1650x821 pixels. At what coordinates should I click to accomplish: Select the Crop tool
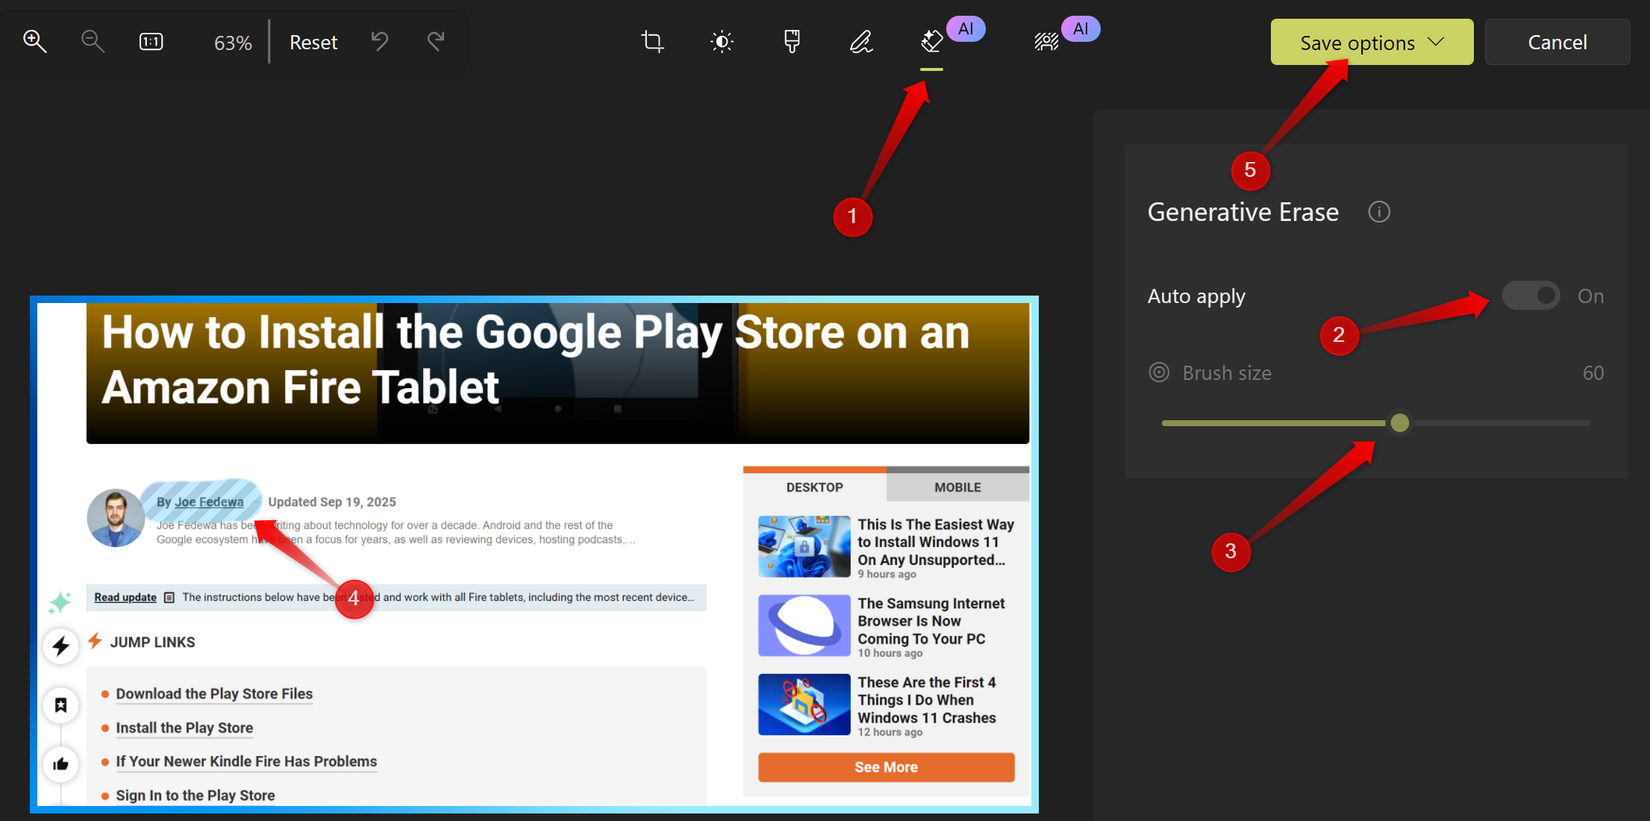click(x=652, y=42)
